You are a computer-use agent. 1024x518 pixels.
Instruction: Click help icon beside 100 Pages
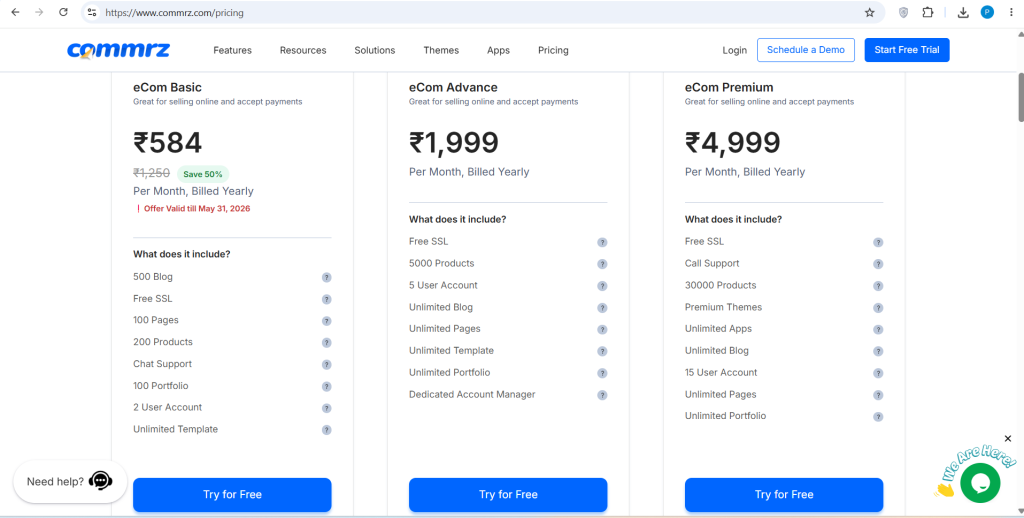327,321
